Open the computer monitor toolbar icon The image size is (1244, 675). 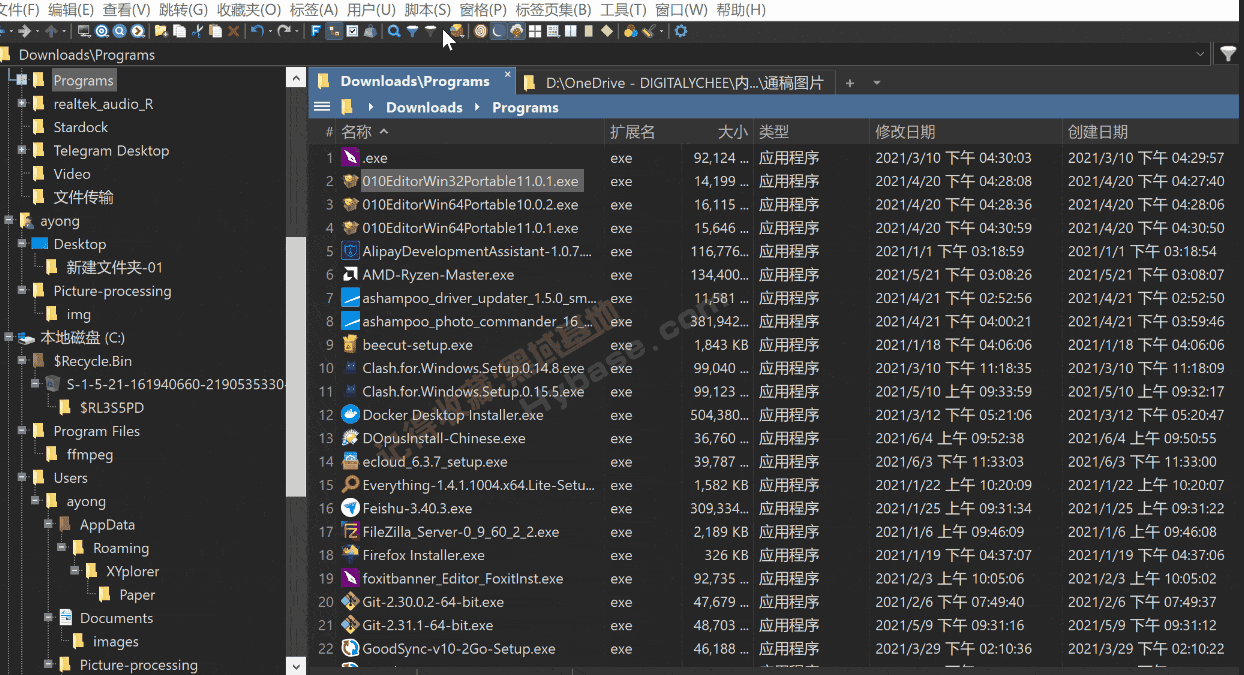click(x=84, y=31)
